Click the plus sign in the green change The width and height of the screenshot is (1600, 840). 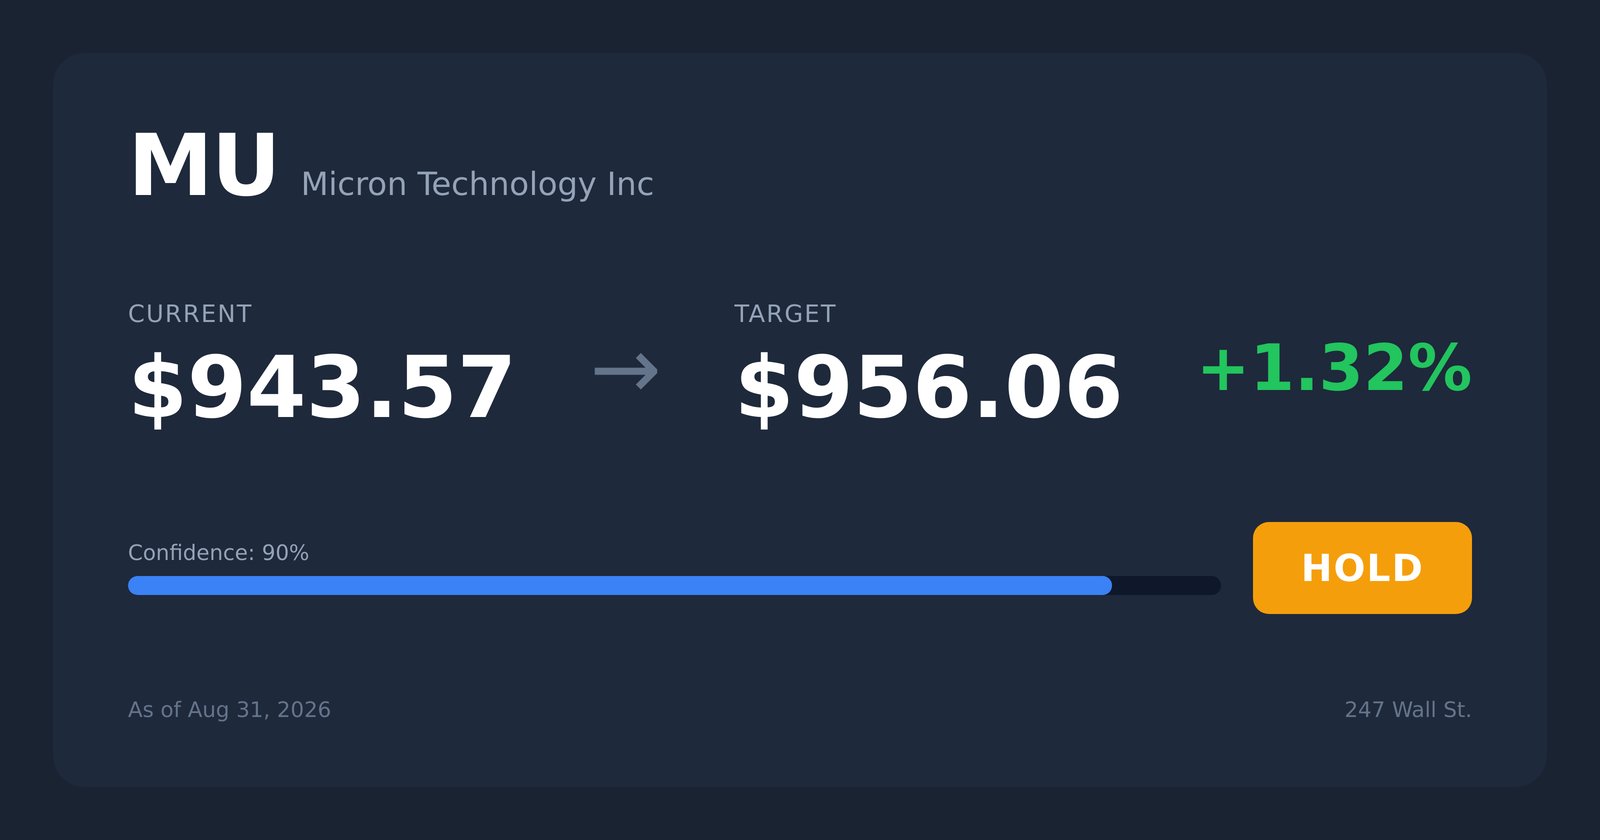(x=1223, y=369)
